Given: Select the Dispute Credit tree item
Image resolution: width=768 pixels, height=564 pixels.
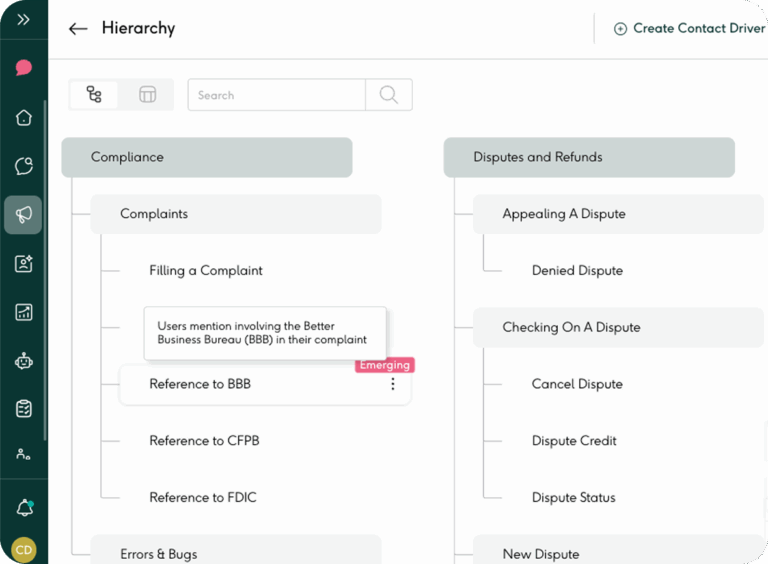Looking at the screenshot, I should pos(574,441).
